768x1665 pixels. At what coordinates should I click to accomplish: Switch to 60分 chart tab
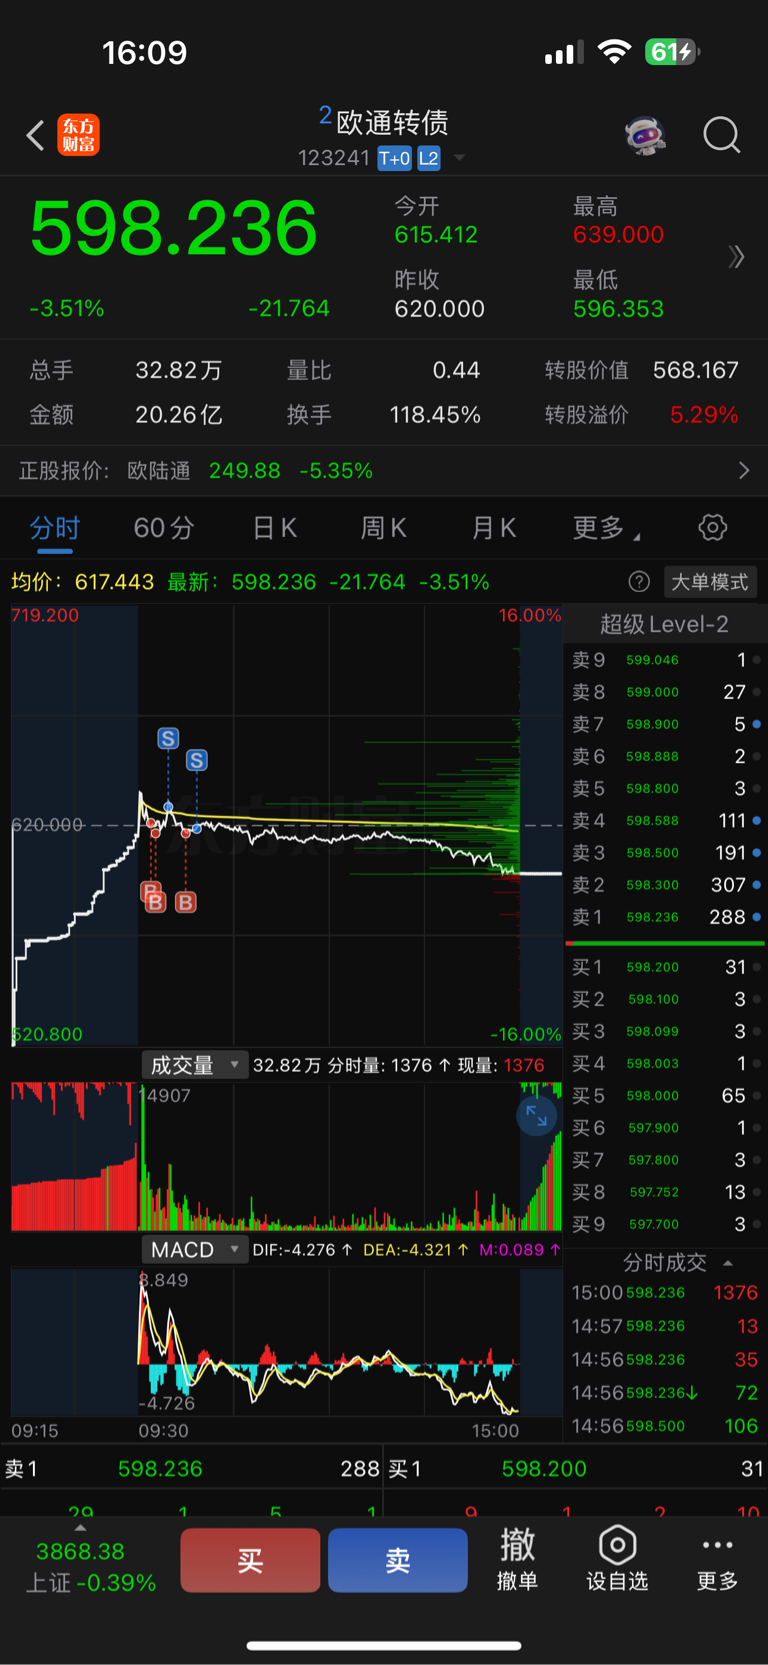pos(164,528)
